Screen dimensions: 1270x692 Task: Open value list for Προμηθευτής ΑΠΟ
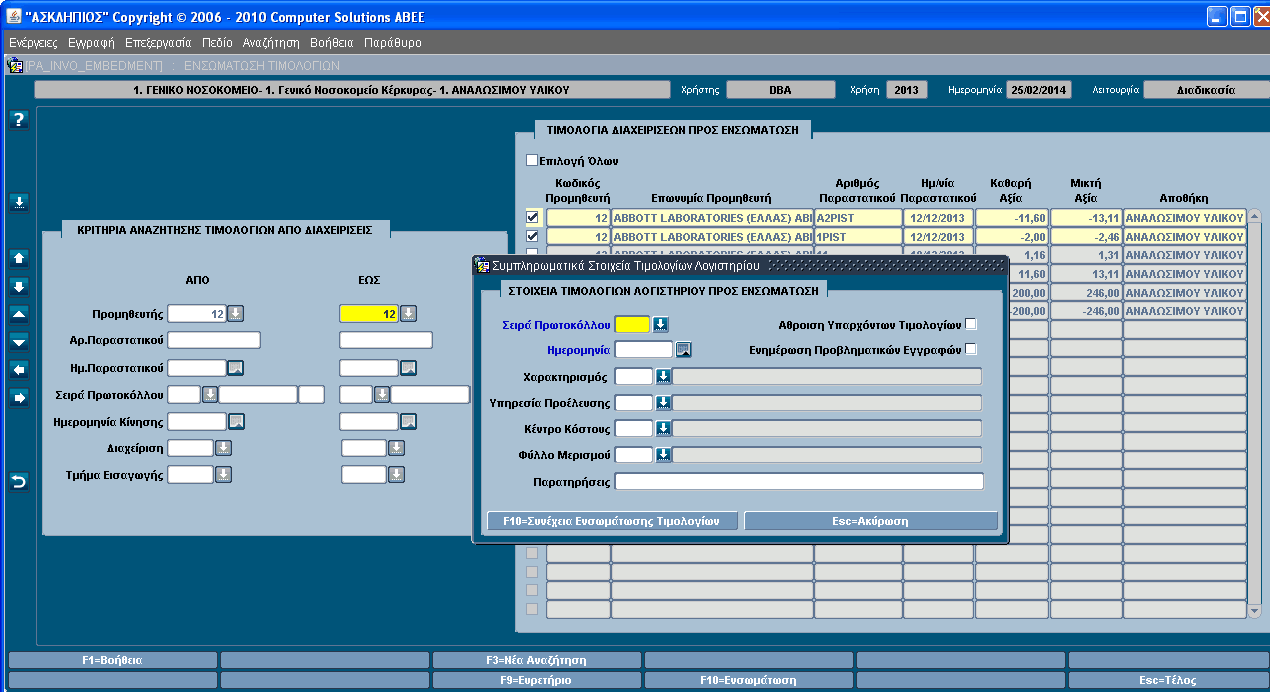[235, 314]
